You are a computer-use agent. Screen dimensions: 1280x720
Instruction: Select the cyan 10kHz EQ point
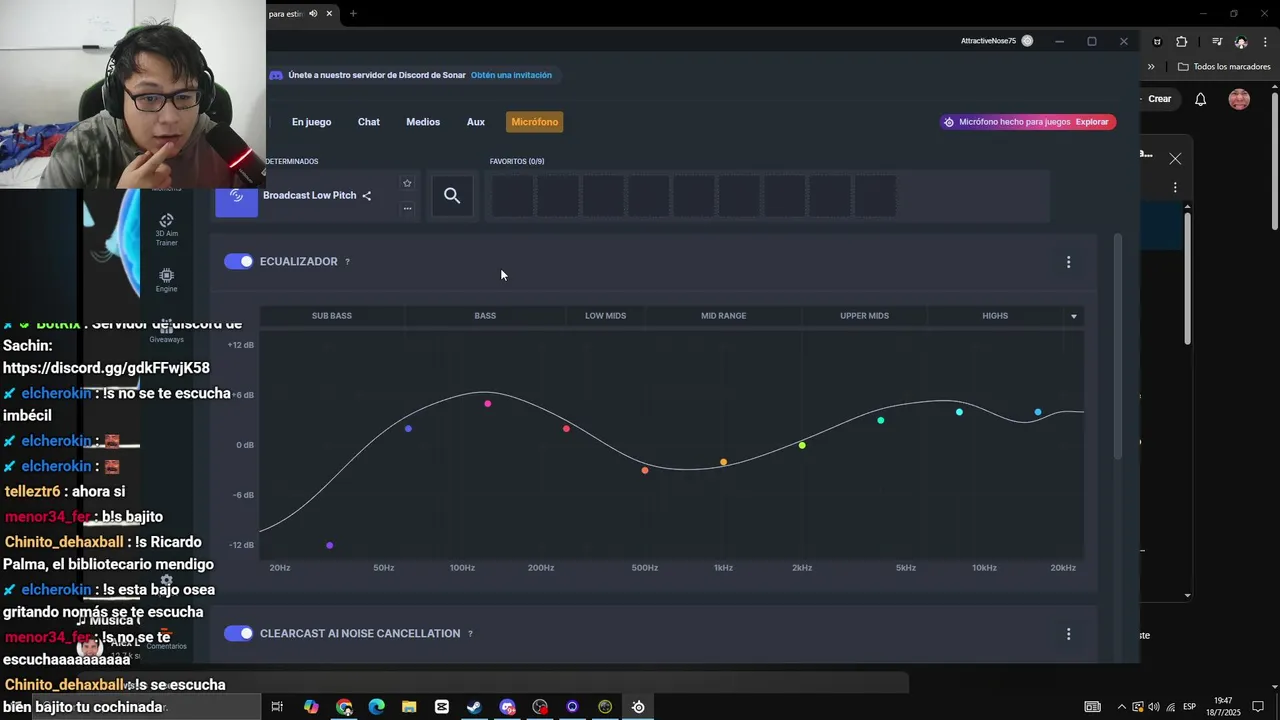pyautogui.click(x=959, y=412)
